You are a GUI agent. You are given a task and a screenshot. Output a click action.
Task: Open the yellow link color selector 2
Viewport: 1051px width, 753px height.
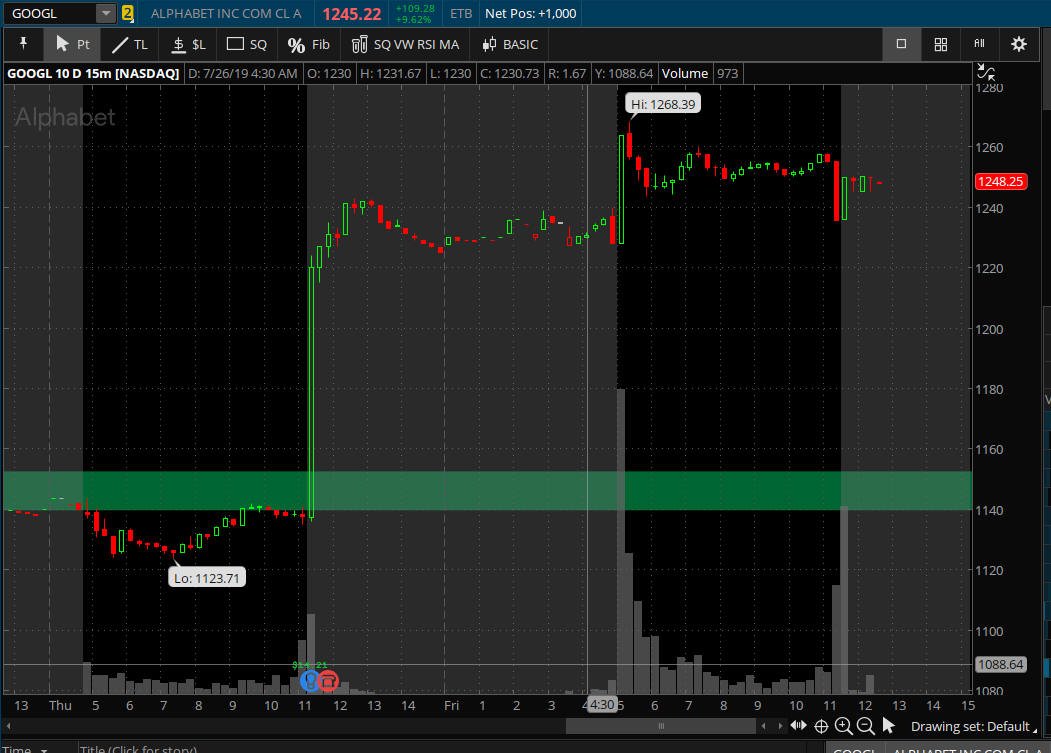tap(127, 13)
